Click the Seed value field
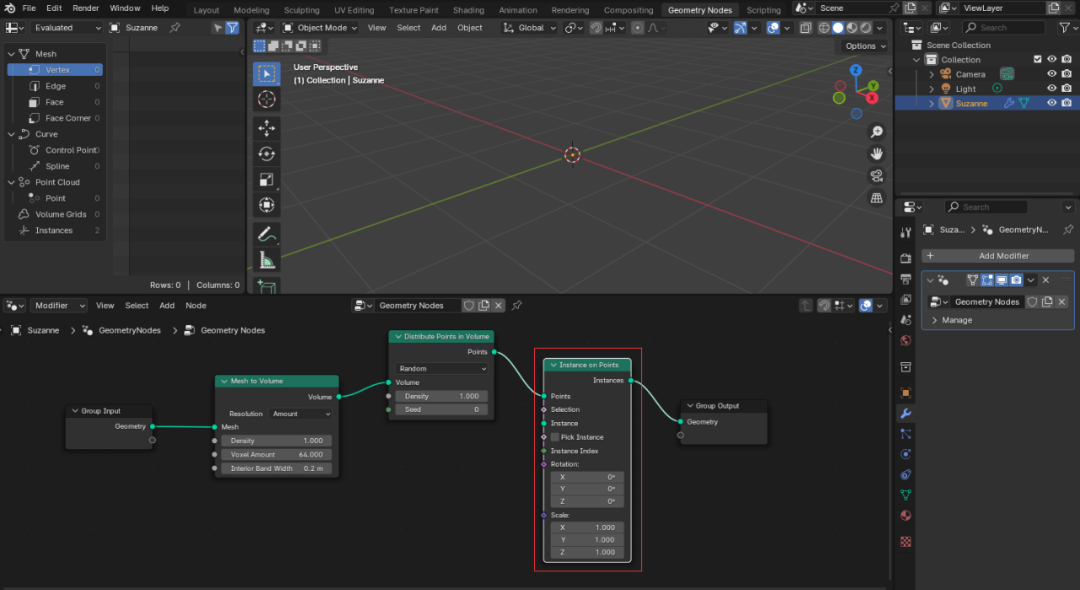Screen dimensions: 1080x590 pyautogui.click(x=442, y=410)
